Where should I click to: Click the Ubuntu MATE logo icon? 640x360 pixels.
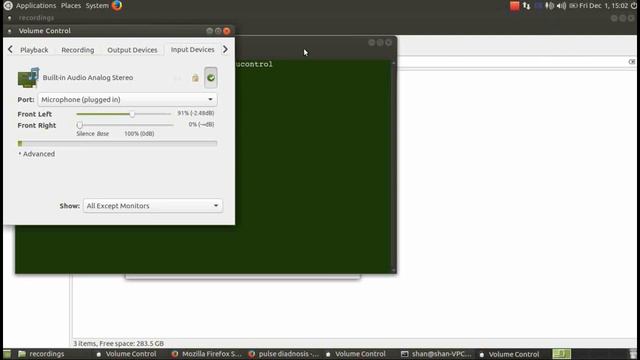pyautogui.click(x=8, y=5)
